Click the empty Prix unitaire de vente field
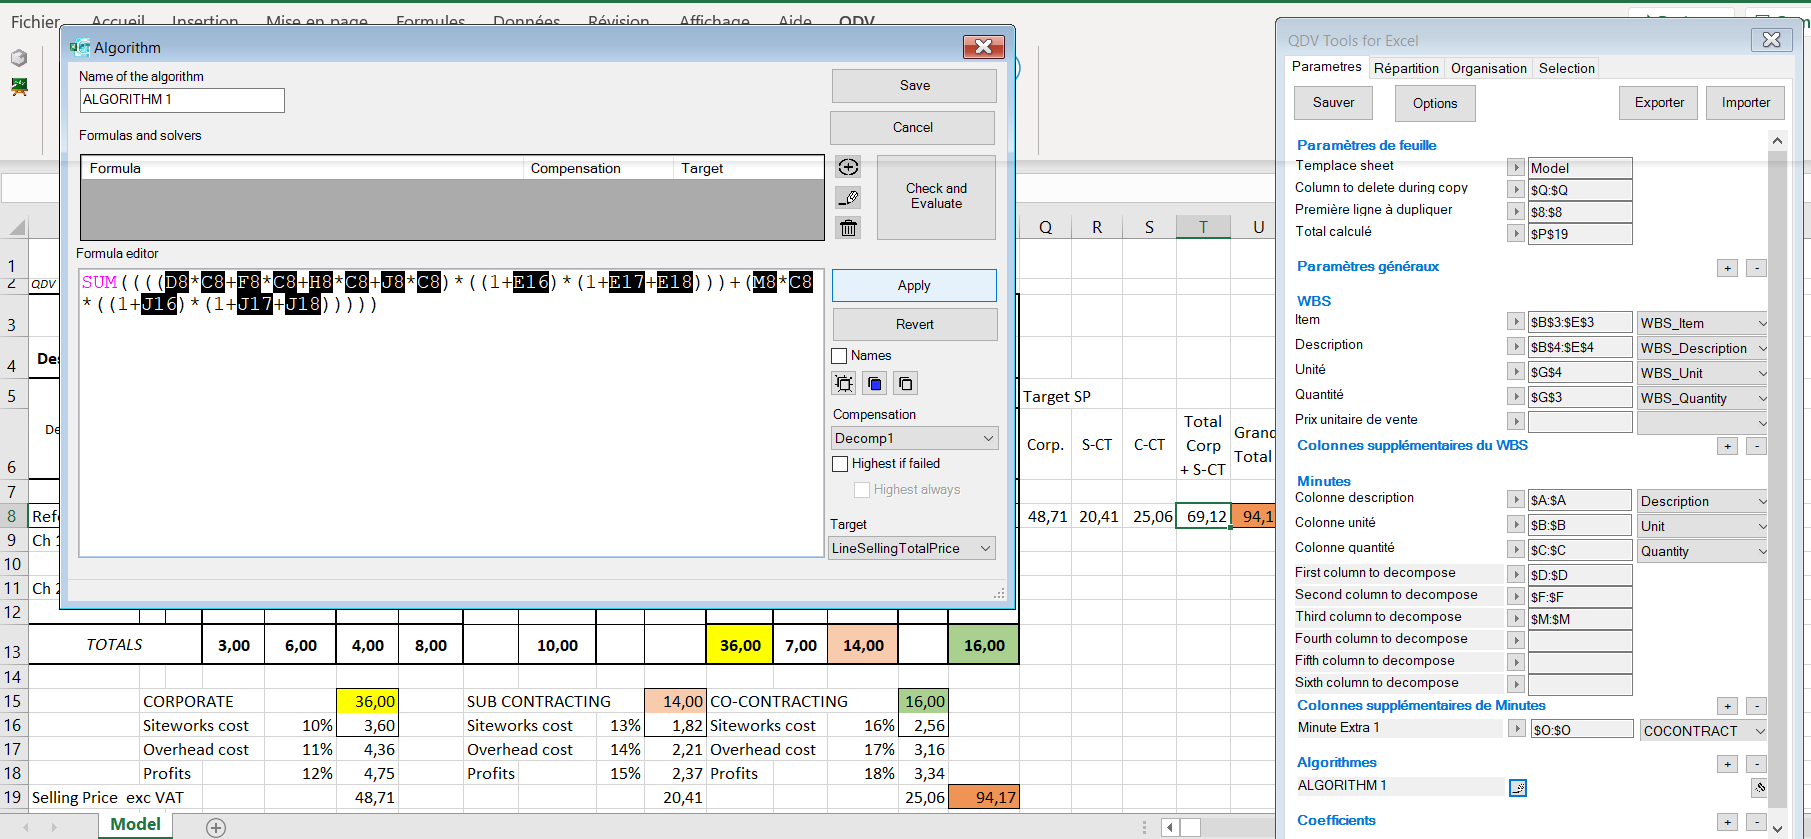Screen dimensions: 1811x839 (x=1580, y=422)
